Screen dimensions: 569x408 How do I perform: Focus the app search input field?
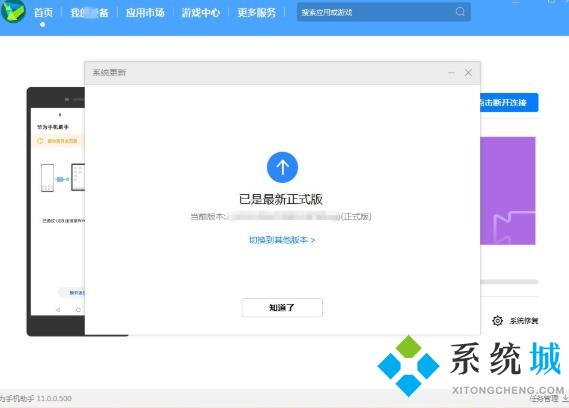coord(384,12)
